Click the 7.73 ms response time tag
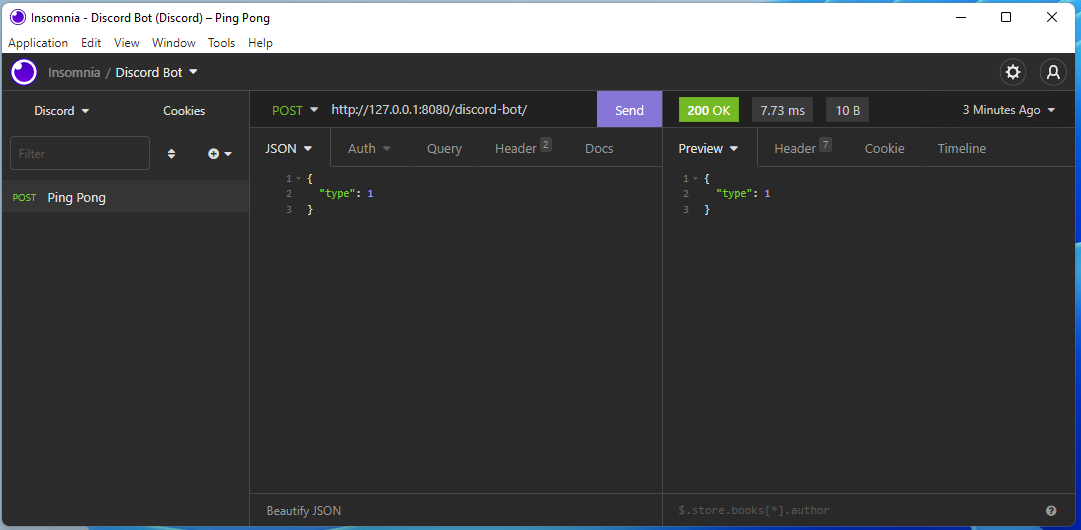The image size is (1081, 530). click(782, 110)
